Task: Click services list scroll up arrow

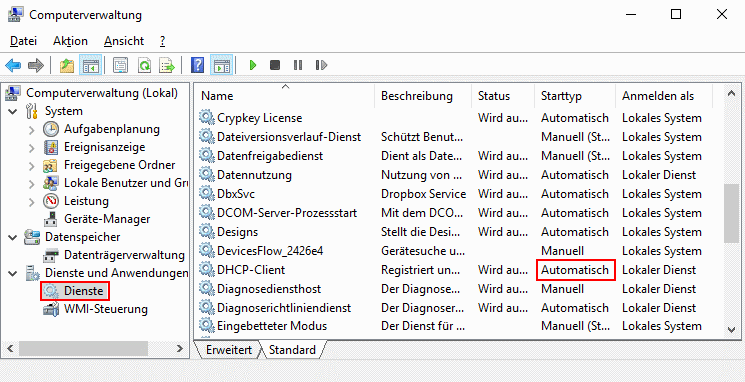Action: pyautogui.click(x=731, y=94)
